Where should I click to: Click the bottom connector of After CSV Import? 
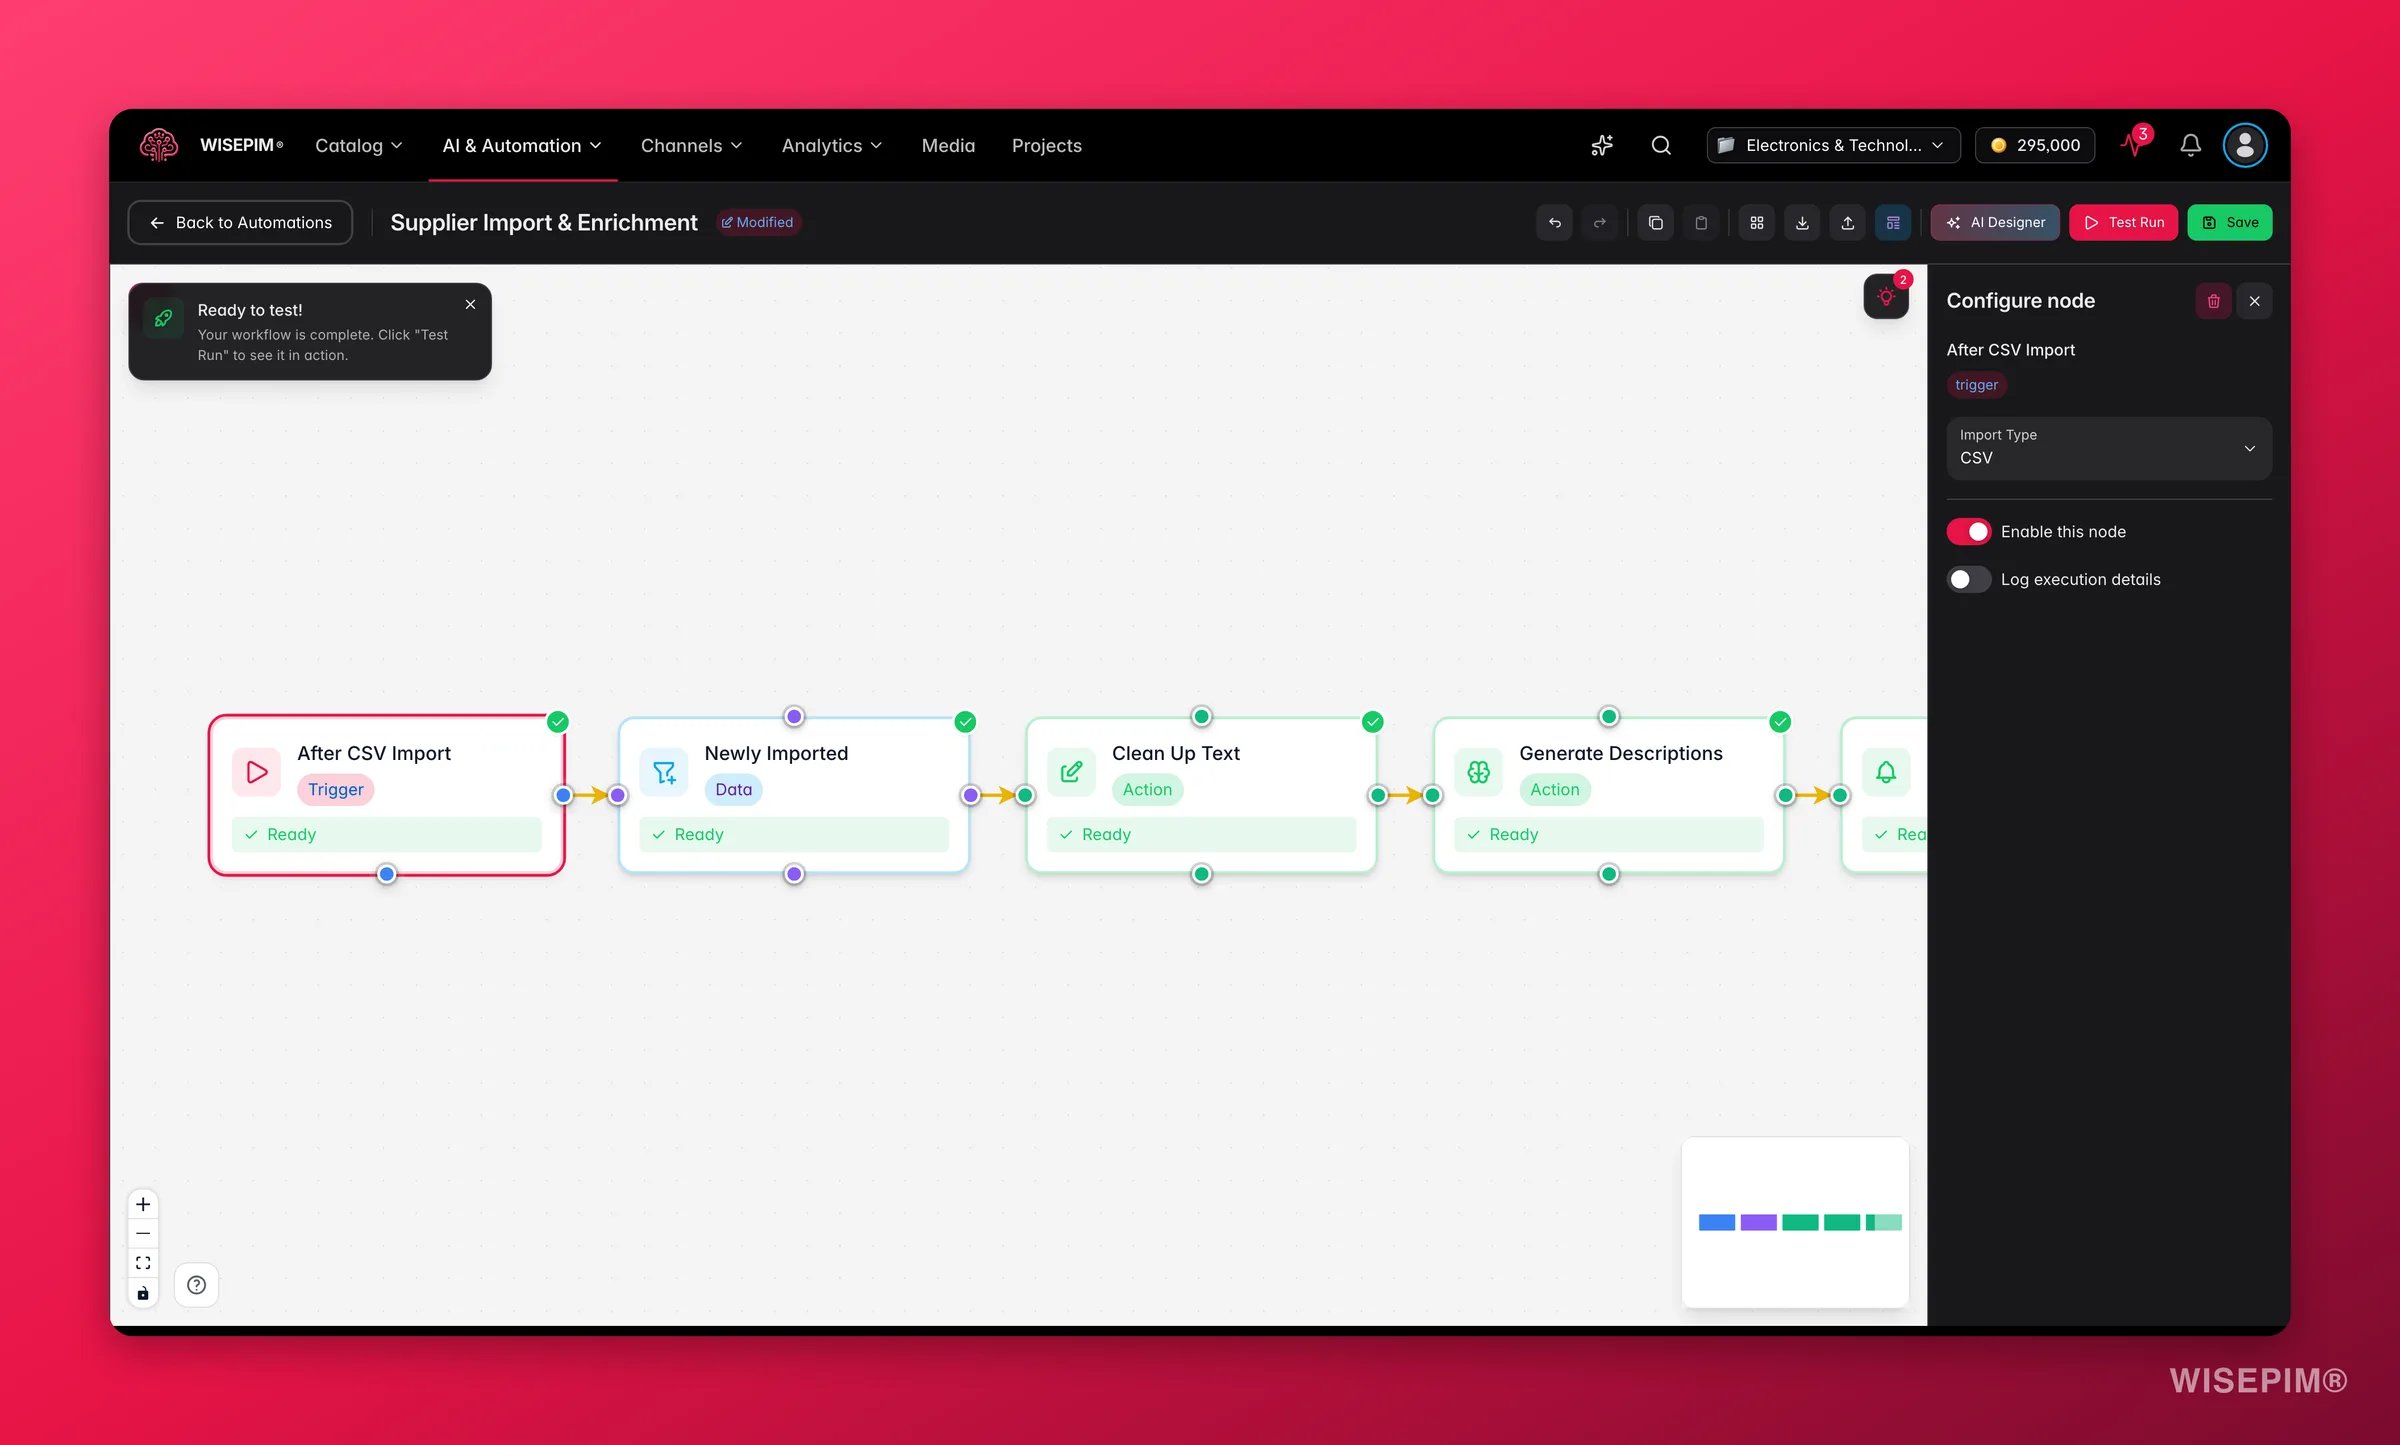click(386, 874)
